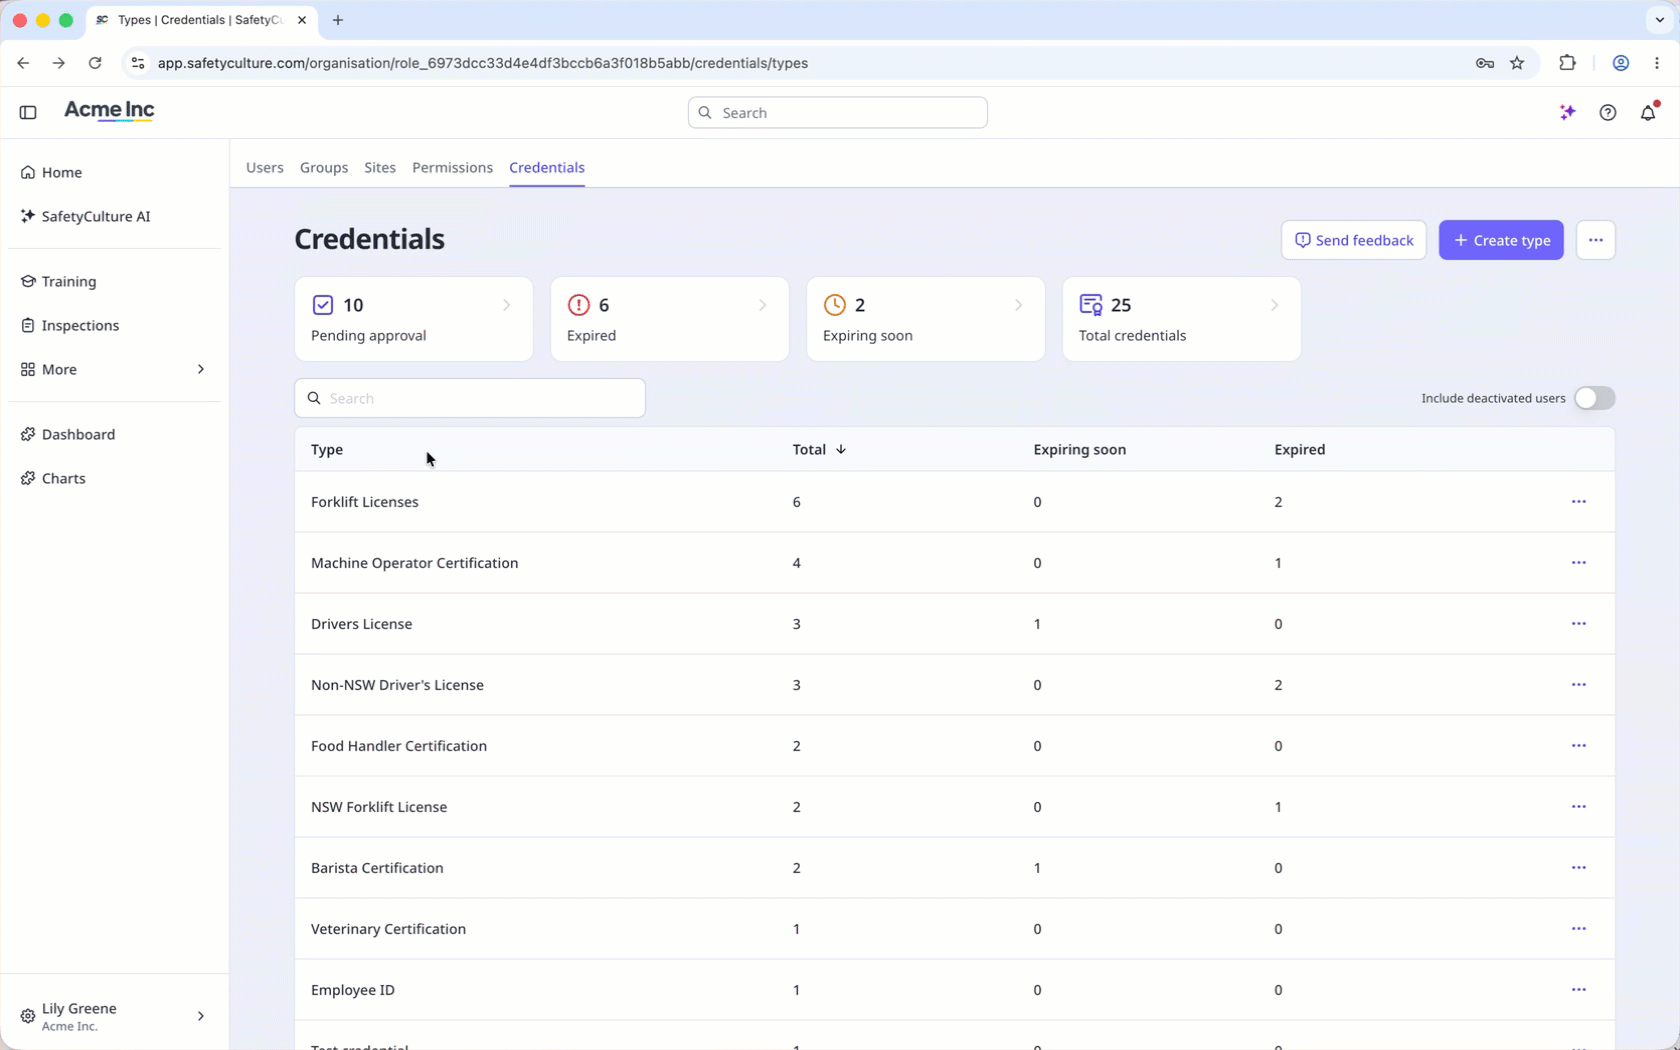Screen dimensions: 1680x1050
Task: Open the Pending approval card
Action: pyautogui.click(x=414, y=319)
